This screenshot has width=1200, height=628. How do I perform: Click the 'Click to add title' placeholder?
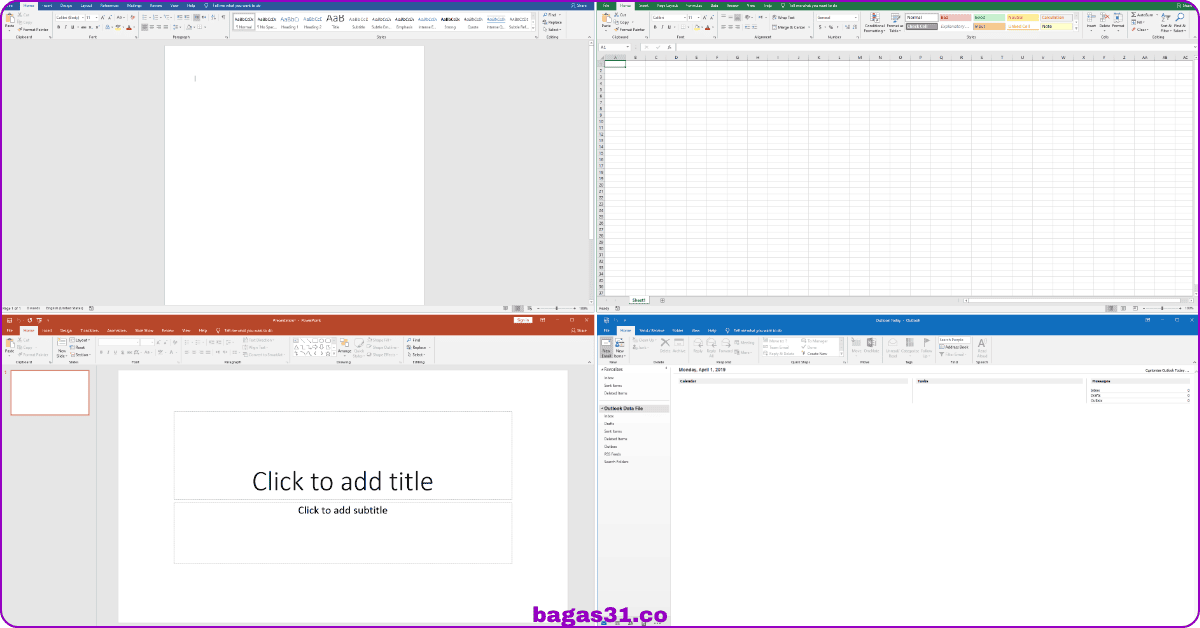[343, 455]
